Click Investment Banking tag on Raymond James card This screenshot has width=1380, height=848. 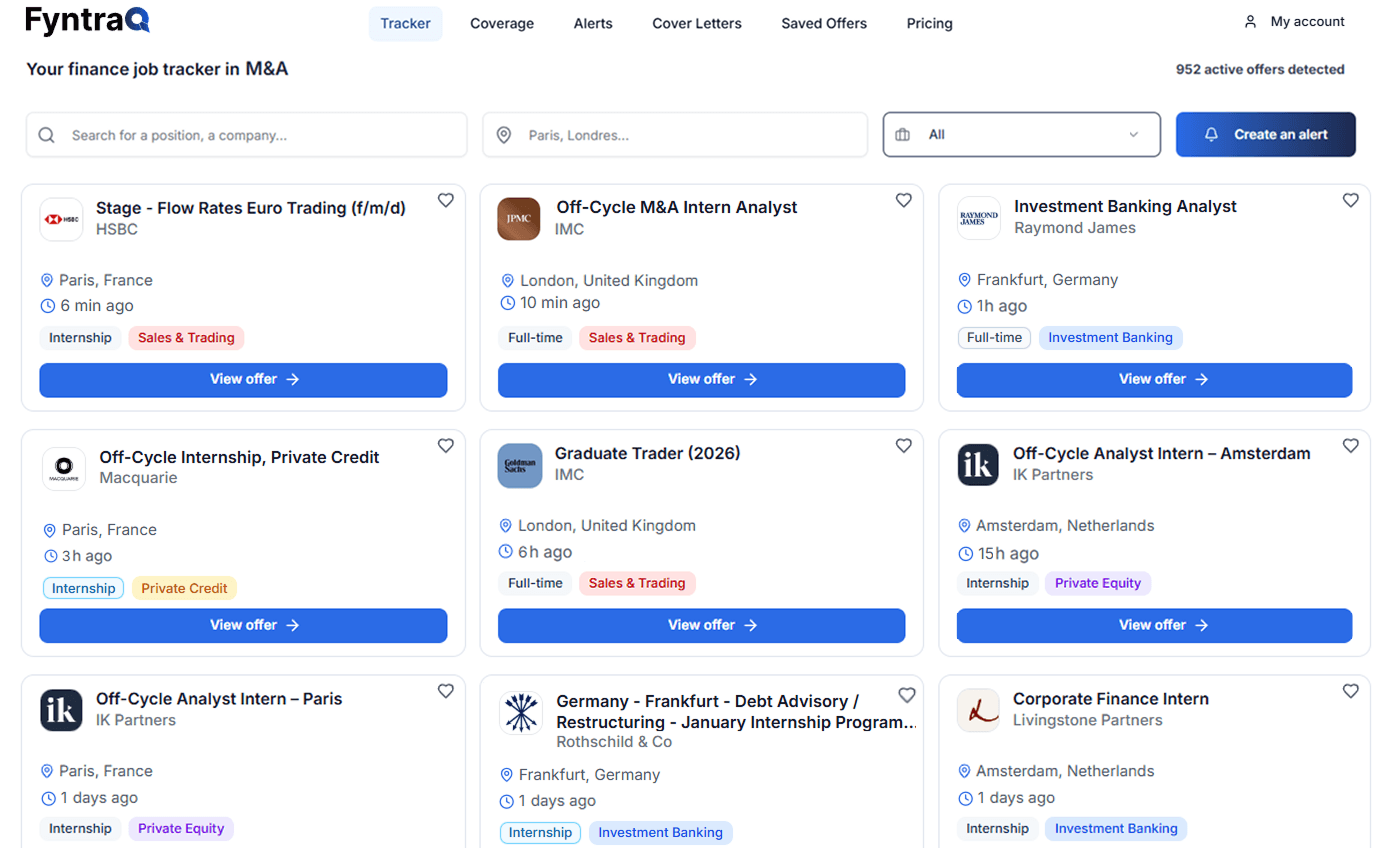(1110, 338)
